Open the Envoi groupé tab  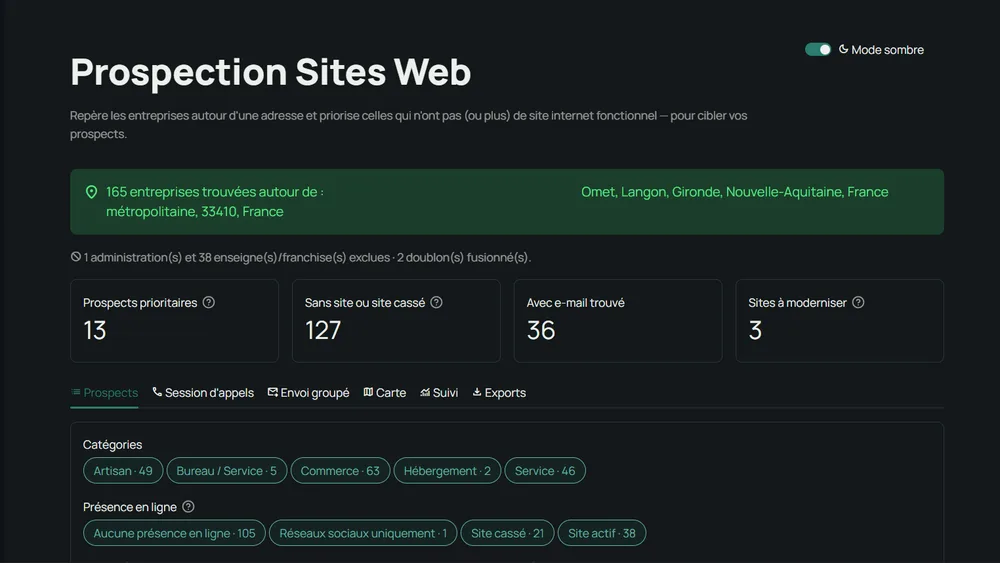[309, 393]
